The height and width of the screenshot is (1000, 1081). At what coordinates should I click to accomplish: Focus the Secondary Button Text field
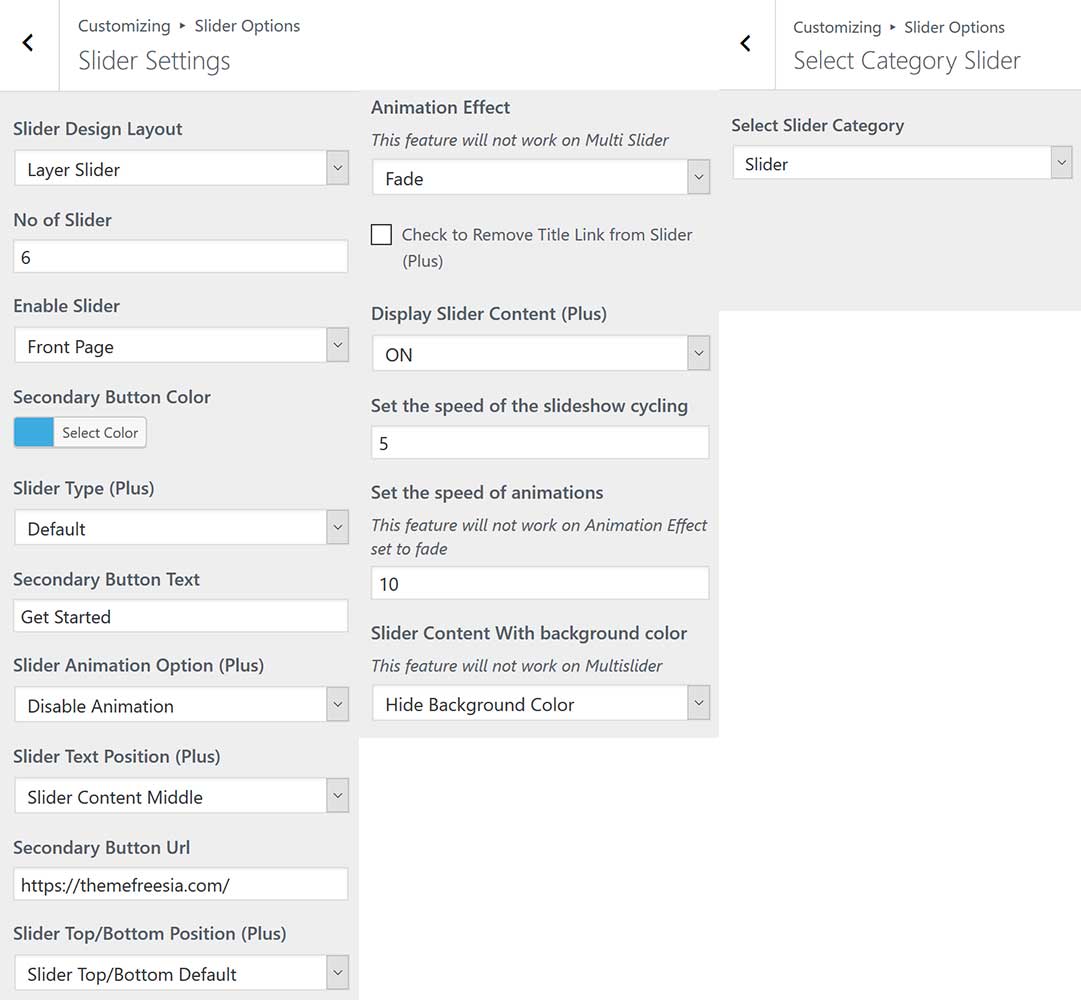[181, 616]
